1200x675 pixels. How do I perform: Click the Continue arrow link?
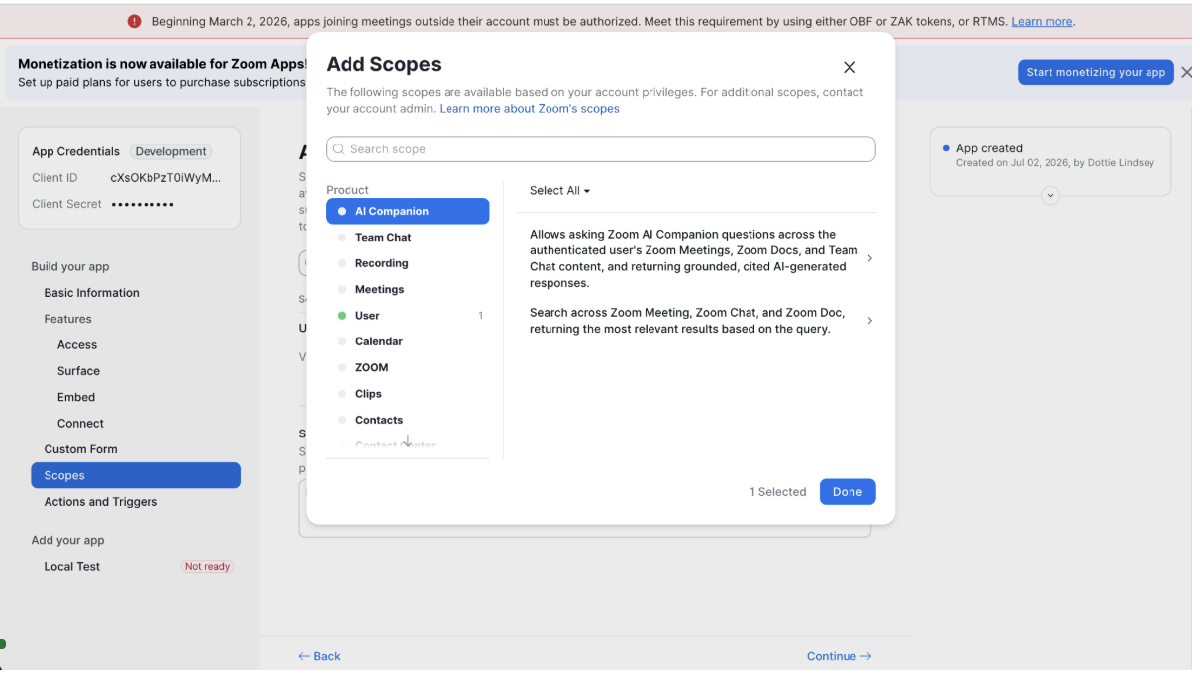pos(839,656)
